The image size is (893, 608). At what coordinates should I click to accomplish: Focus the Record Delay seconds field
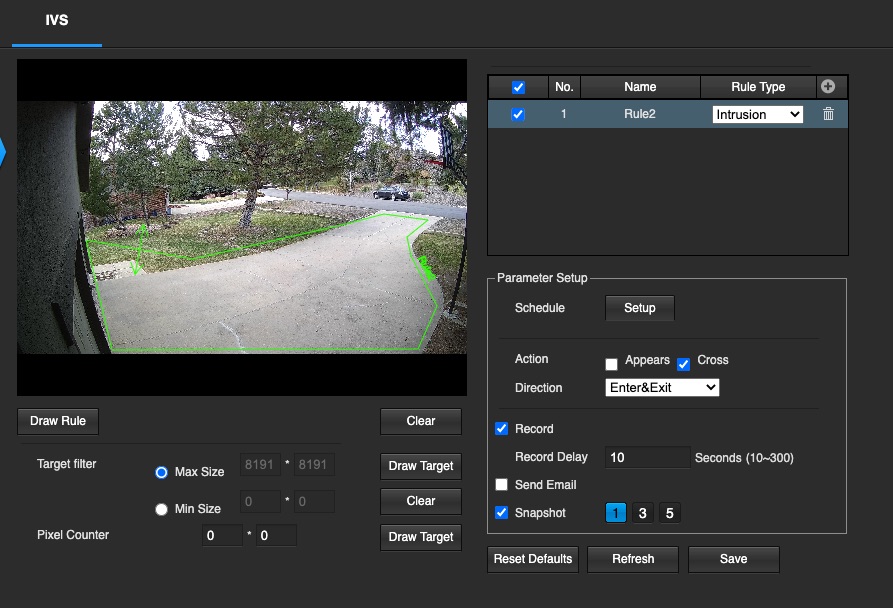648,457
